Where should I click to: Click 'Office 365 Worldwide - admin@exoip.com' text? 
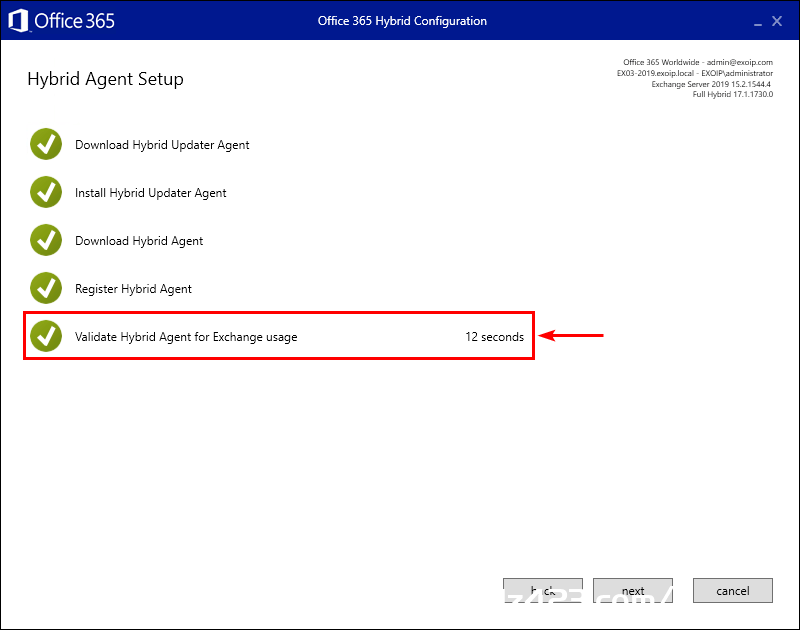pos(697,62)
